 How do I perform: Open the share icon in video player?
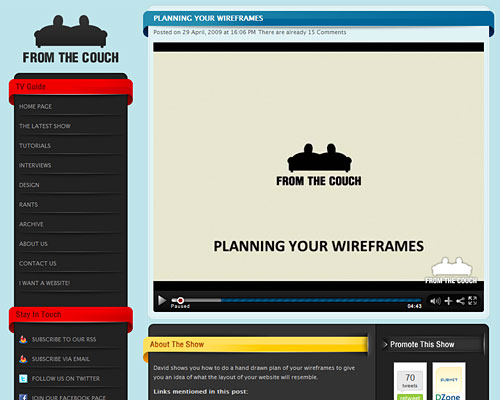[460, 301]
